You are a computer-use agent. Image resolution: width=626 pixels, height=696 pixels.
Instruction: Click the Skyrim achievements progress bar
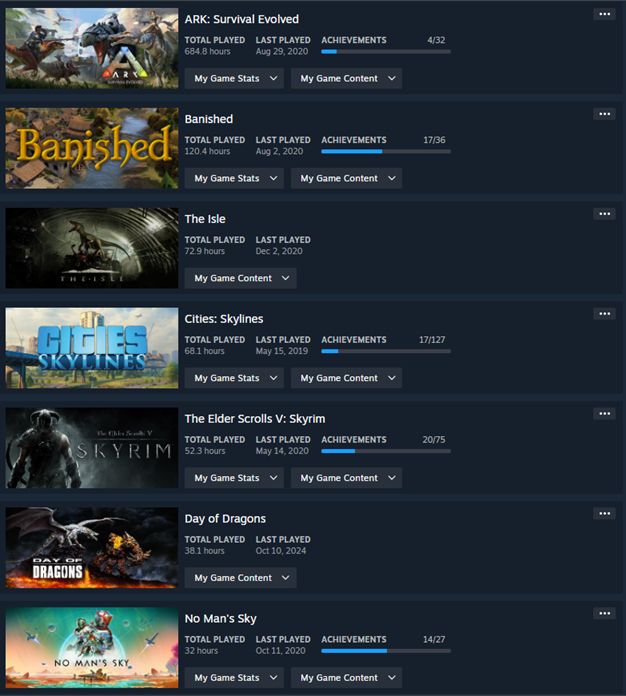click(x=386, y=451)
